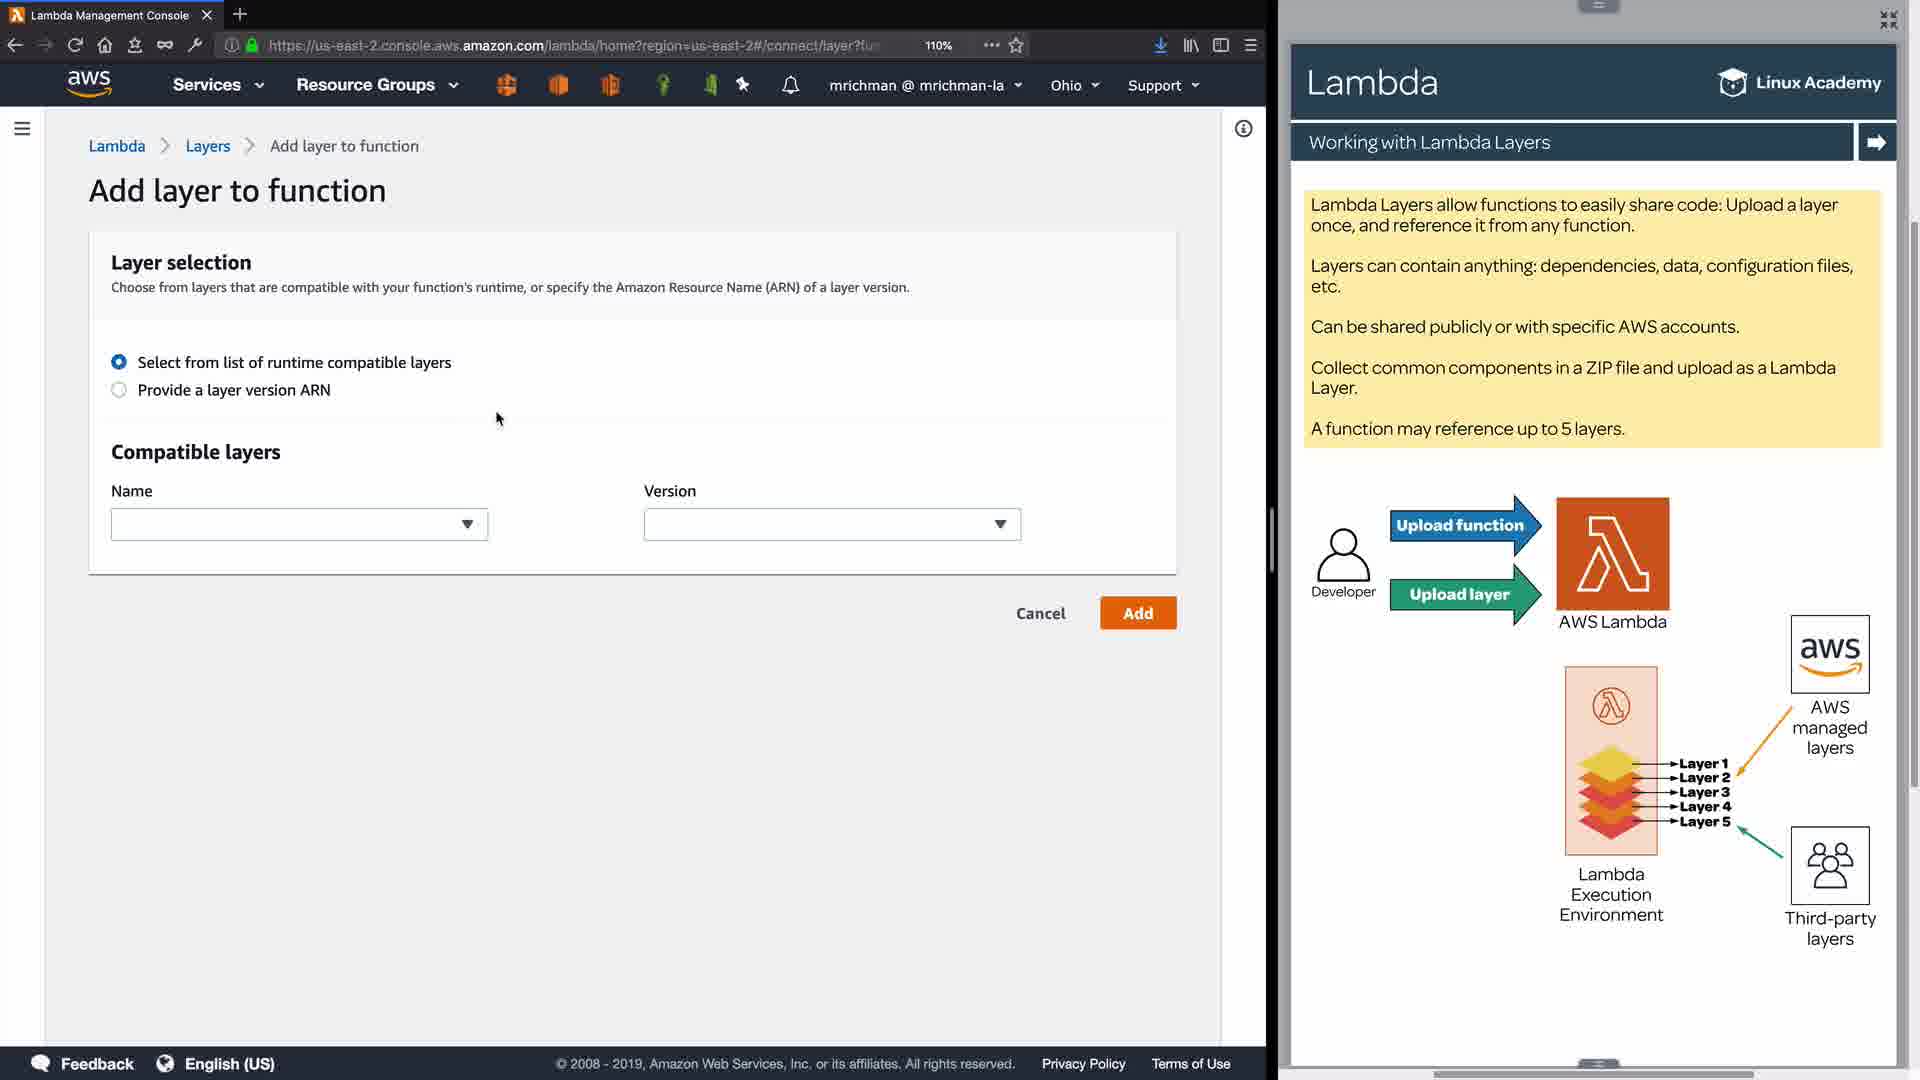Image resolution: width=1920 pixels, height=1080 pixels.
Task: Click the Layers breadcrumb link
Action: 207,146
